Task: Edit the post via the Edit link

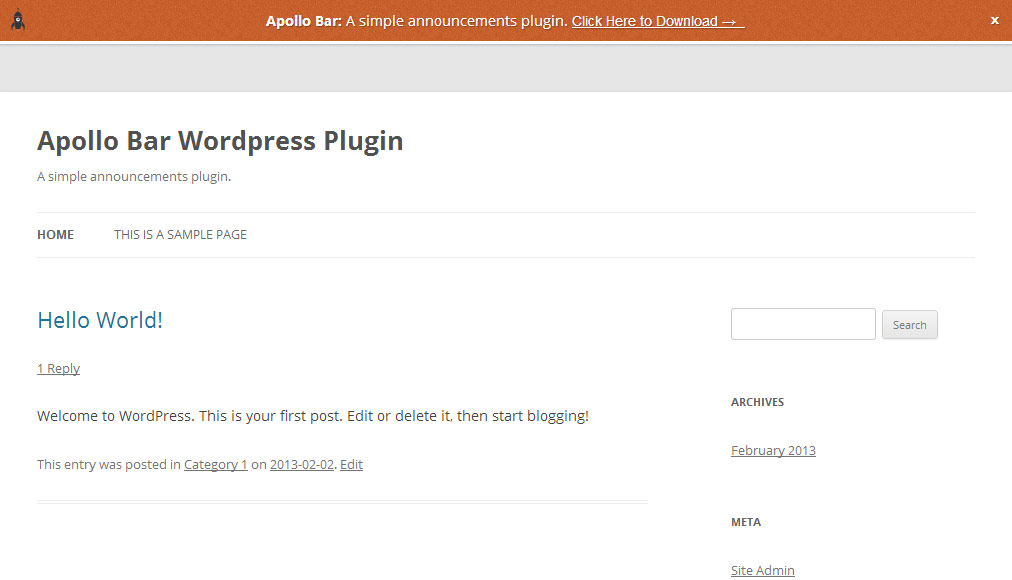Action: [351, 465]
